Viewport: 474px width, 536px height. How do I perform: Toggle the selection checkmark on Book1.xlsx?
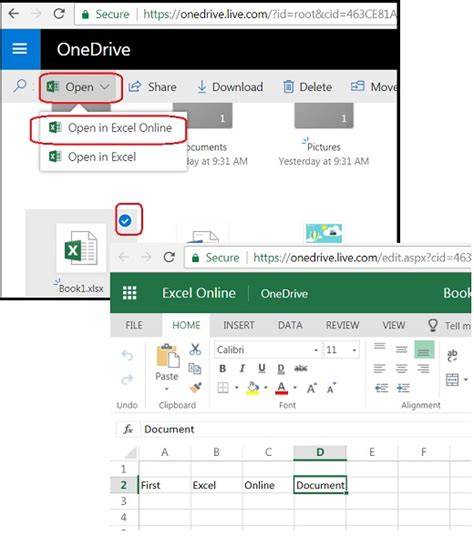[125, 220]
